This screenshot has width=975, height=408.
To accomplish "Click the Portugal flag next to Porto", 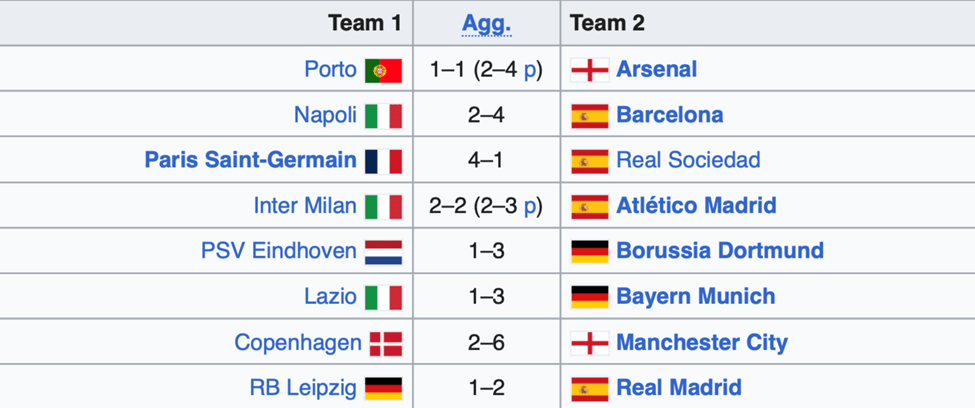I will click(x=384, y=70).
